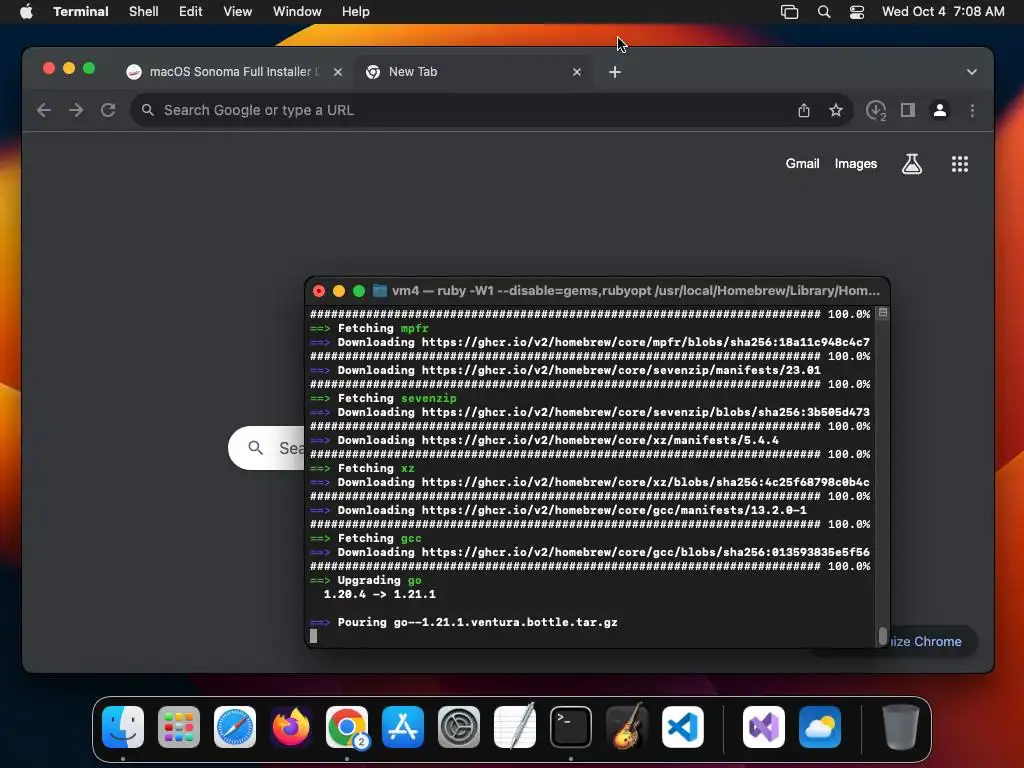Add a new Chrome tab
Viewport: 1024px width, 768px height.
click(x=615, y=72)
